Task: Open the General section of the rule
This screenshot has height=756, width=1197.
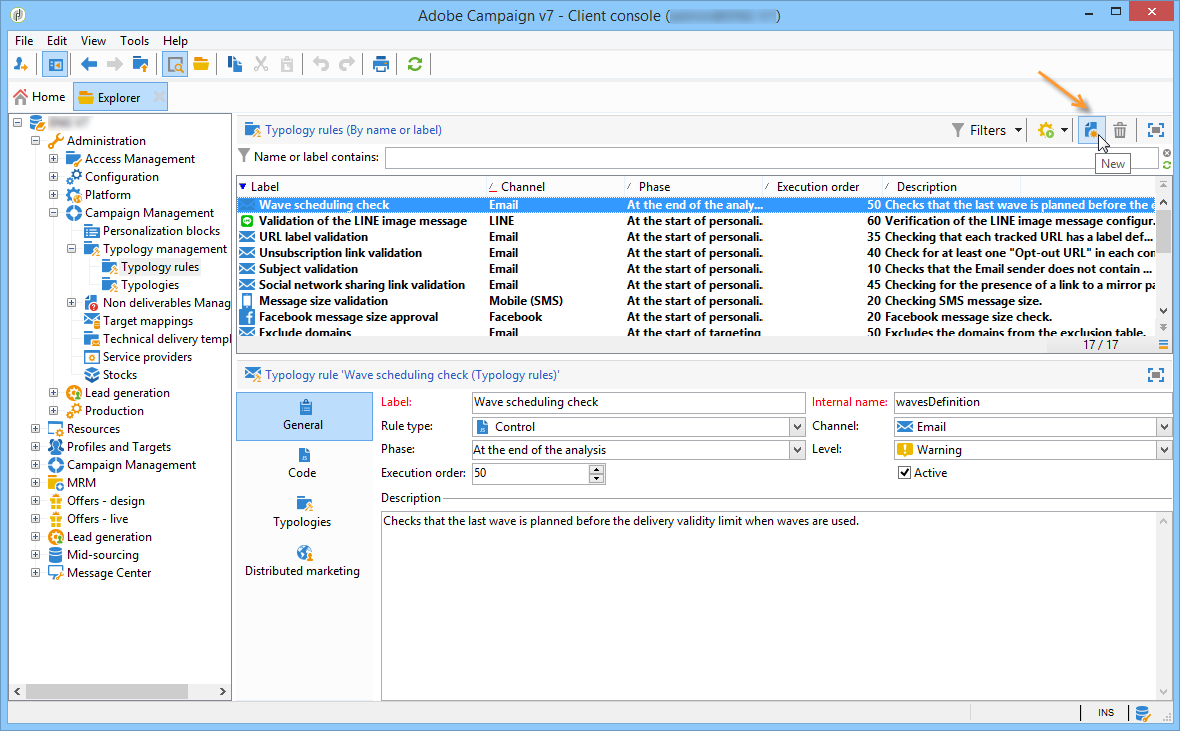Action: tap(304, 415)
